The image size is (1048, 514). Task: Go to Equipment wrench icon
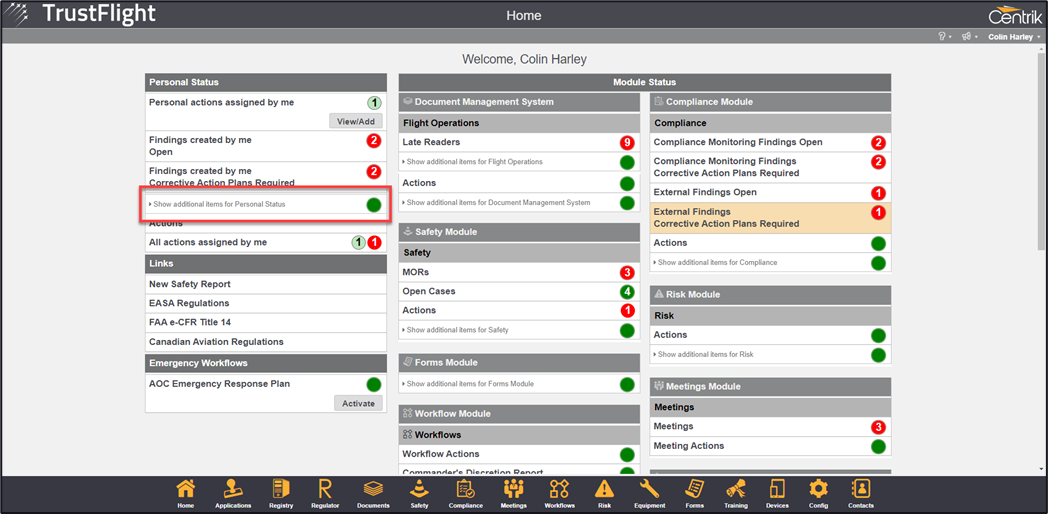coord(649,490)
